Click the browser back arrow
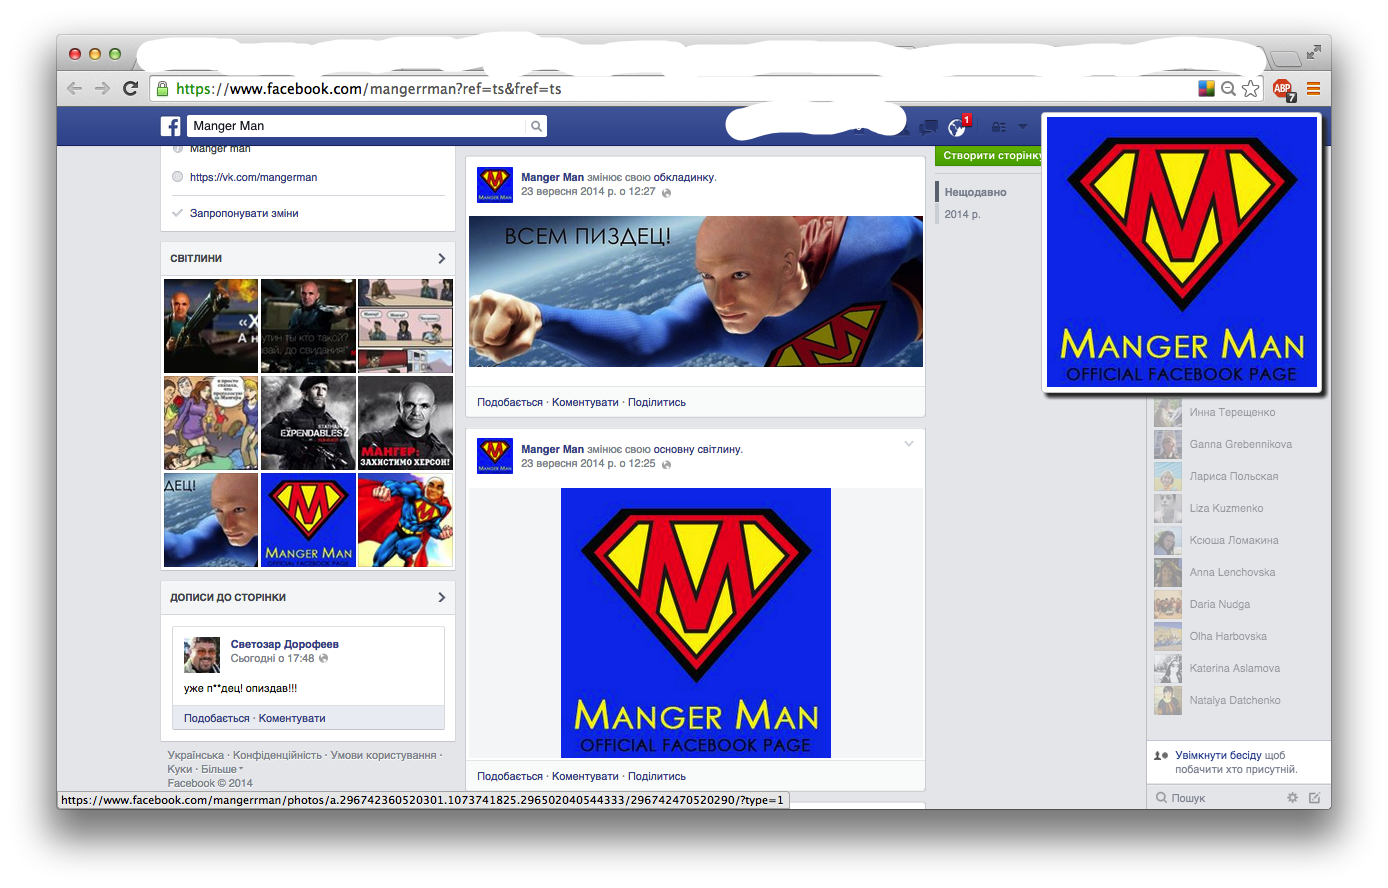Image resolution: width=1388 pixels, height=888 pixels. click(x=74, y=88)
